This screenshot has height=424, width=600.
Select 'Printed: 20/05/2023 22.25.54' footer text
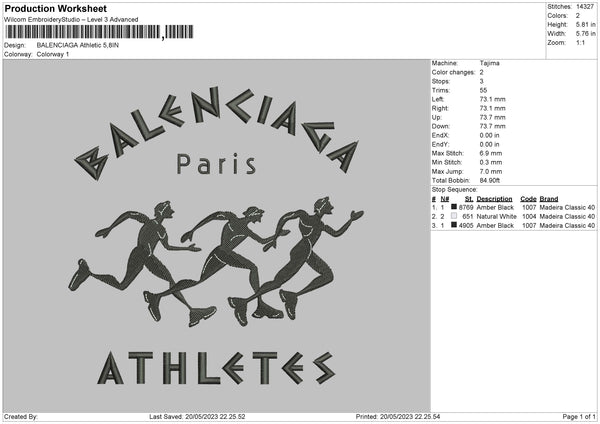click(x=398, y=416)
